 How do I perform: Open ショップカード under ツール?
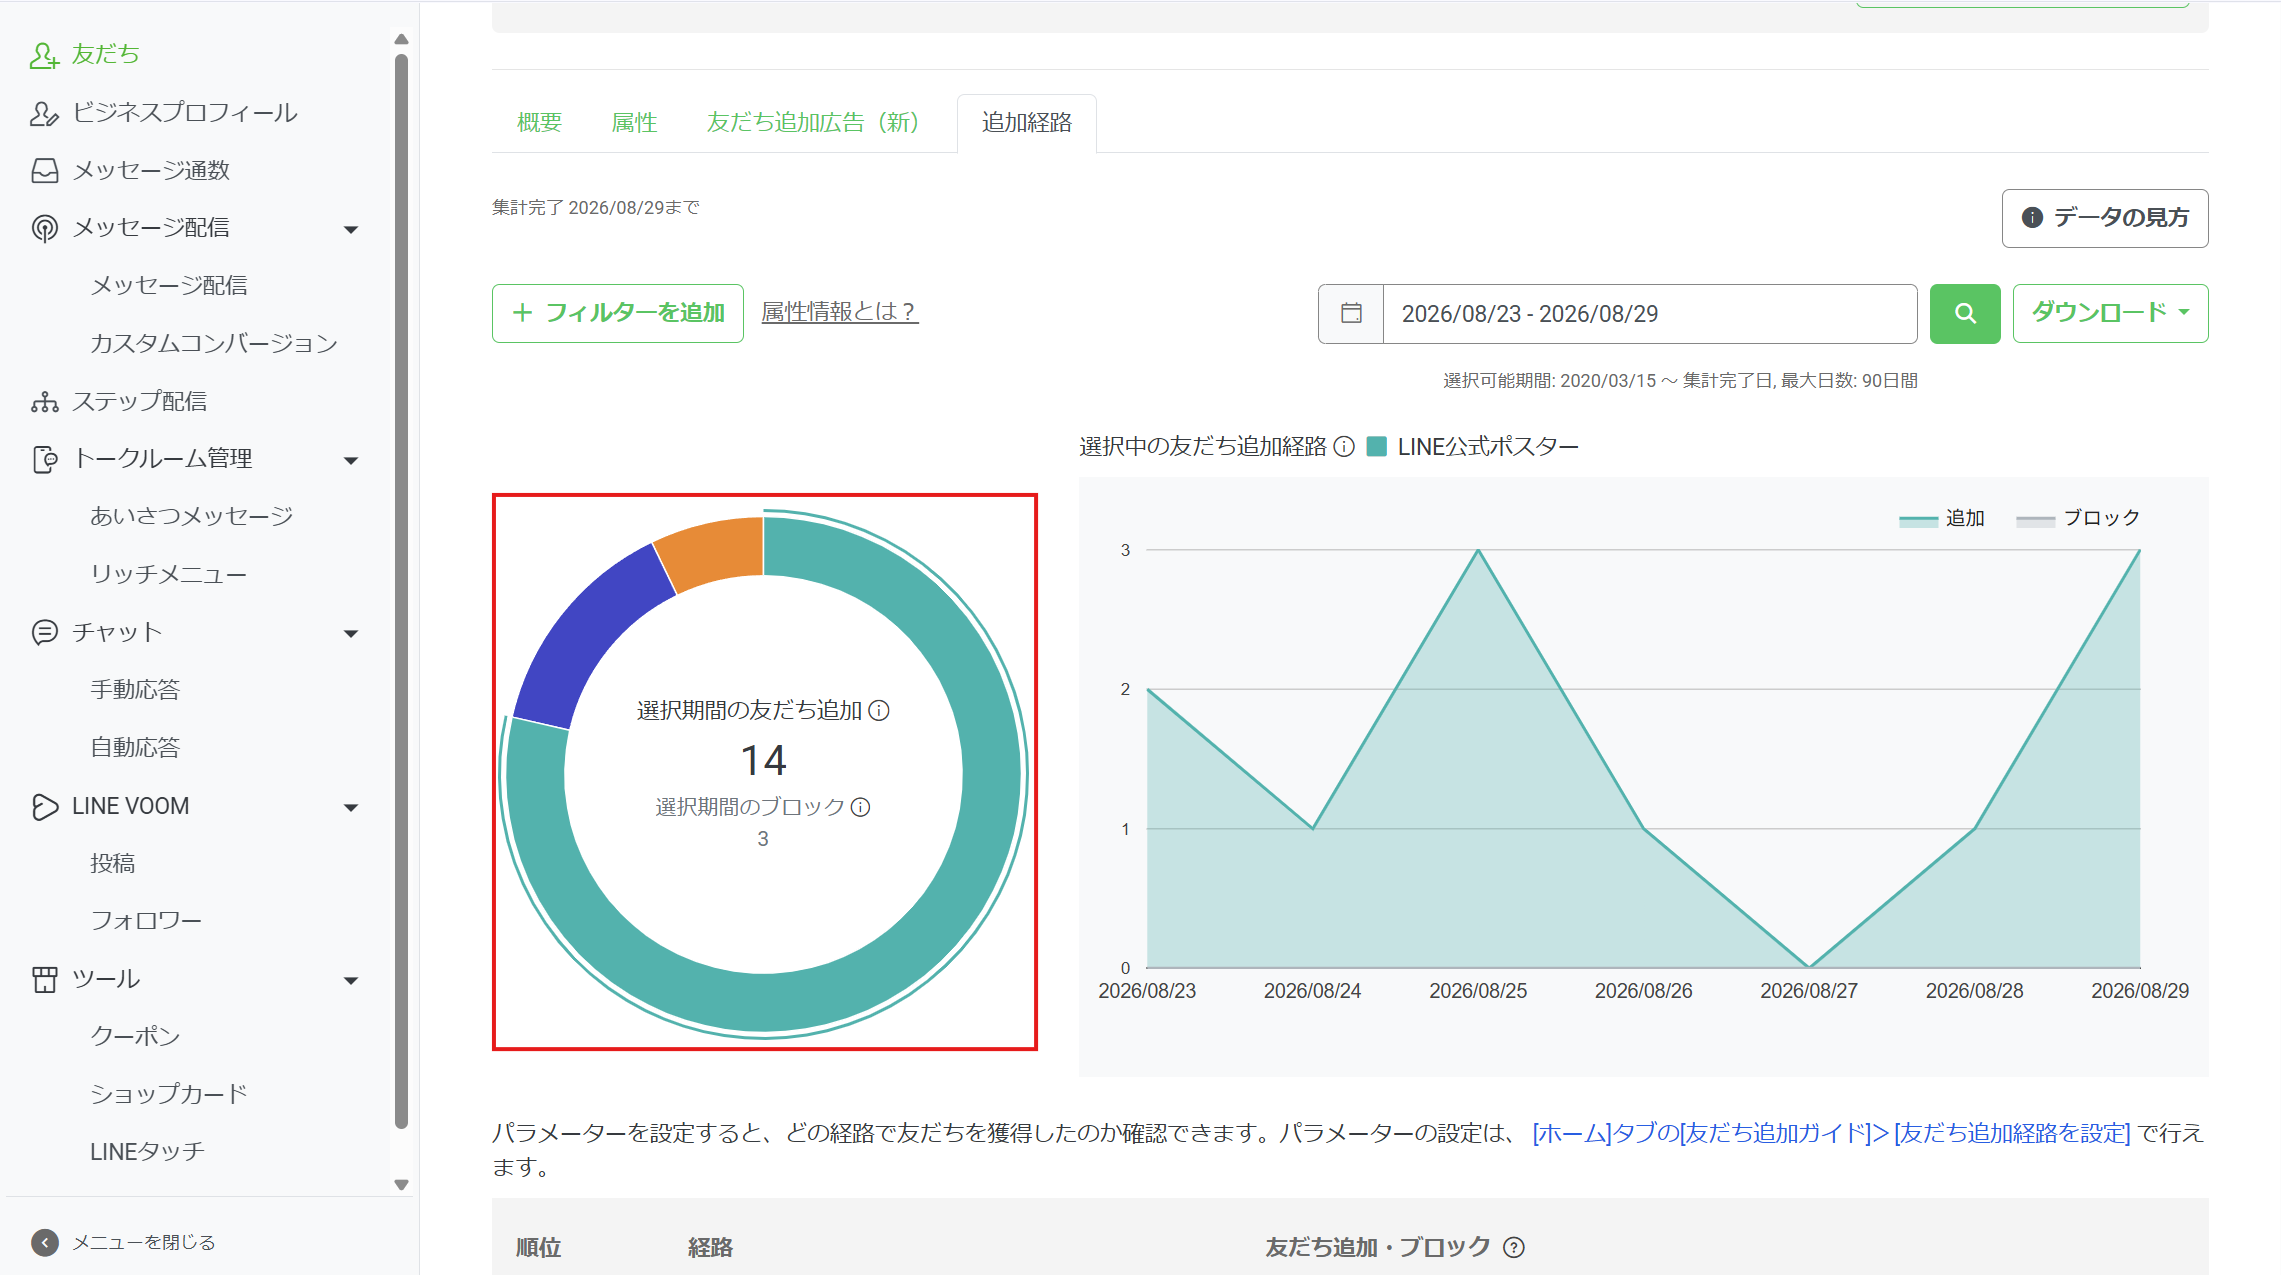pyautogui.click(x=169, y=1095)
